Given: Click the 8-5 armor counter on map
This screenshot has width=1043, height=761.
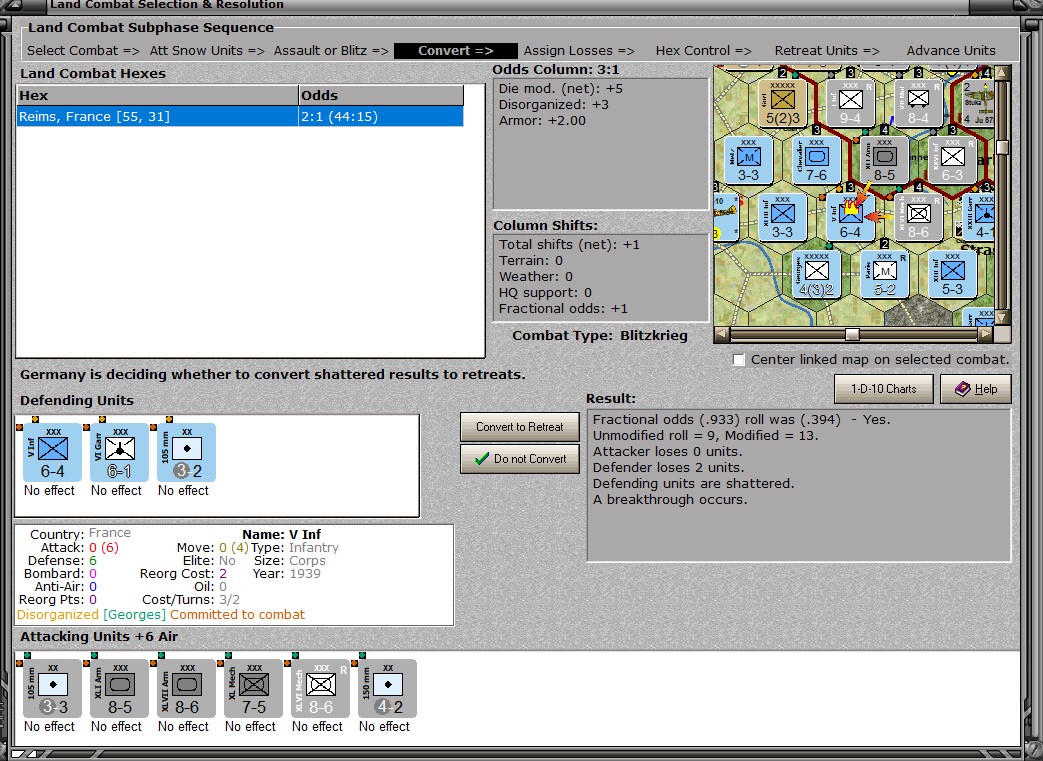Looking at the screenshot, I should click(884, 160).
